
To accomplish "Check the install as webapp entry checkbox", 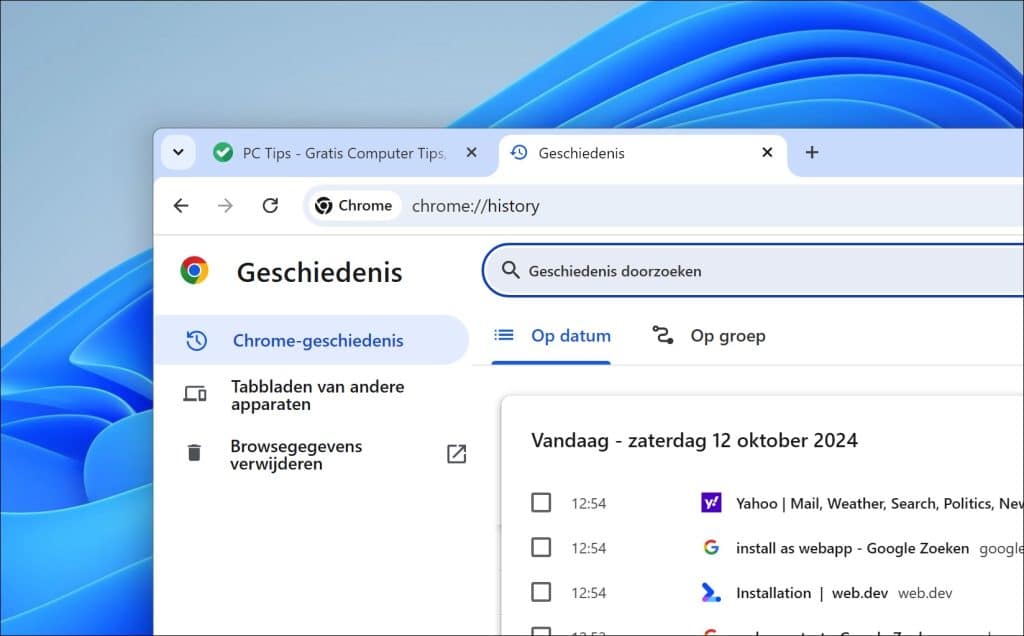I will pyautogui.click(x=541, y=547).
